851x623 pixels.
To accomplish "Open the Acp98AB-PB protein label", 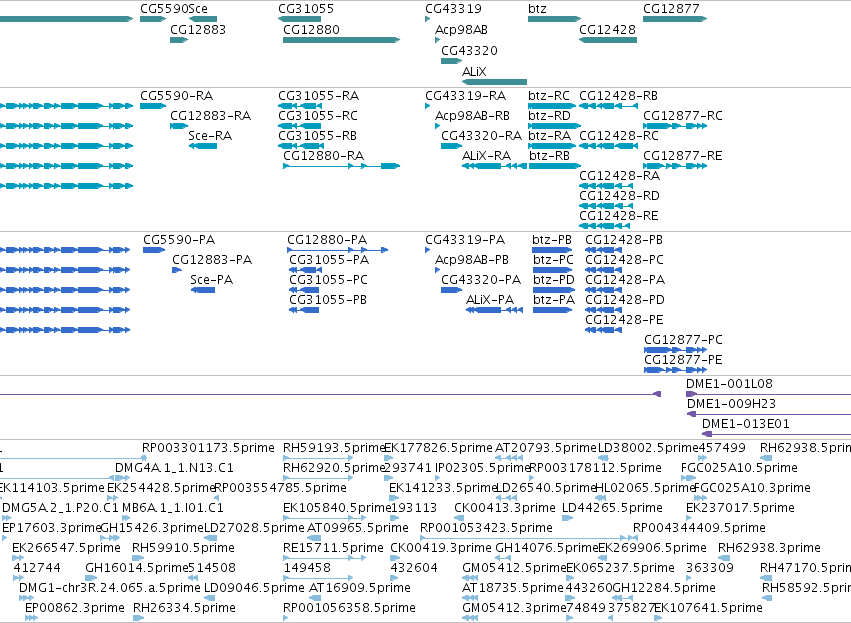I will pyautogui.click(x=472, y=260).
